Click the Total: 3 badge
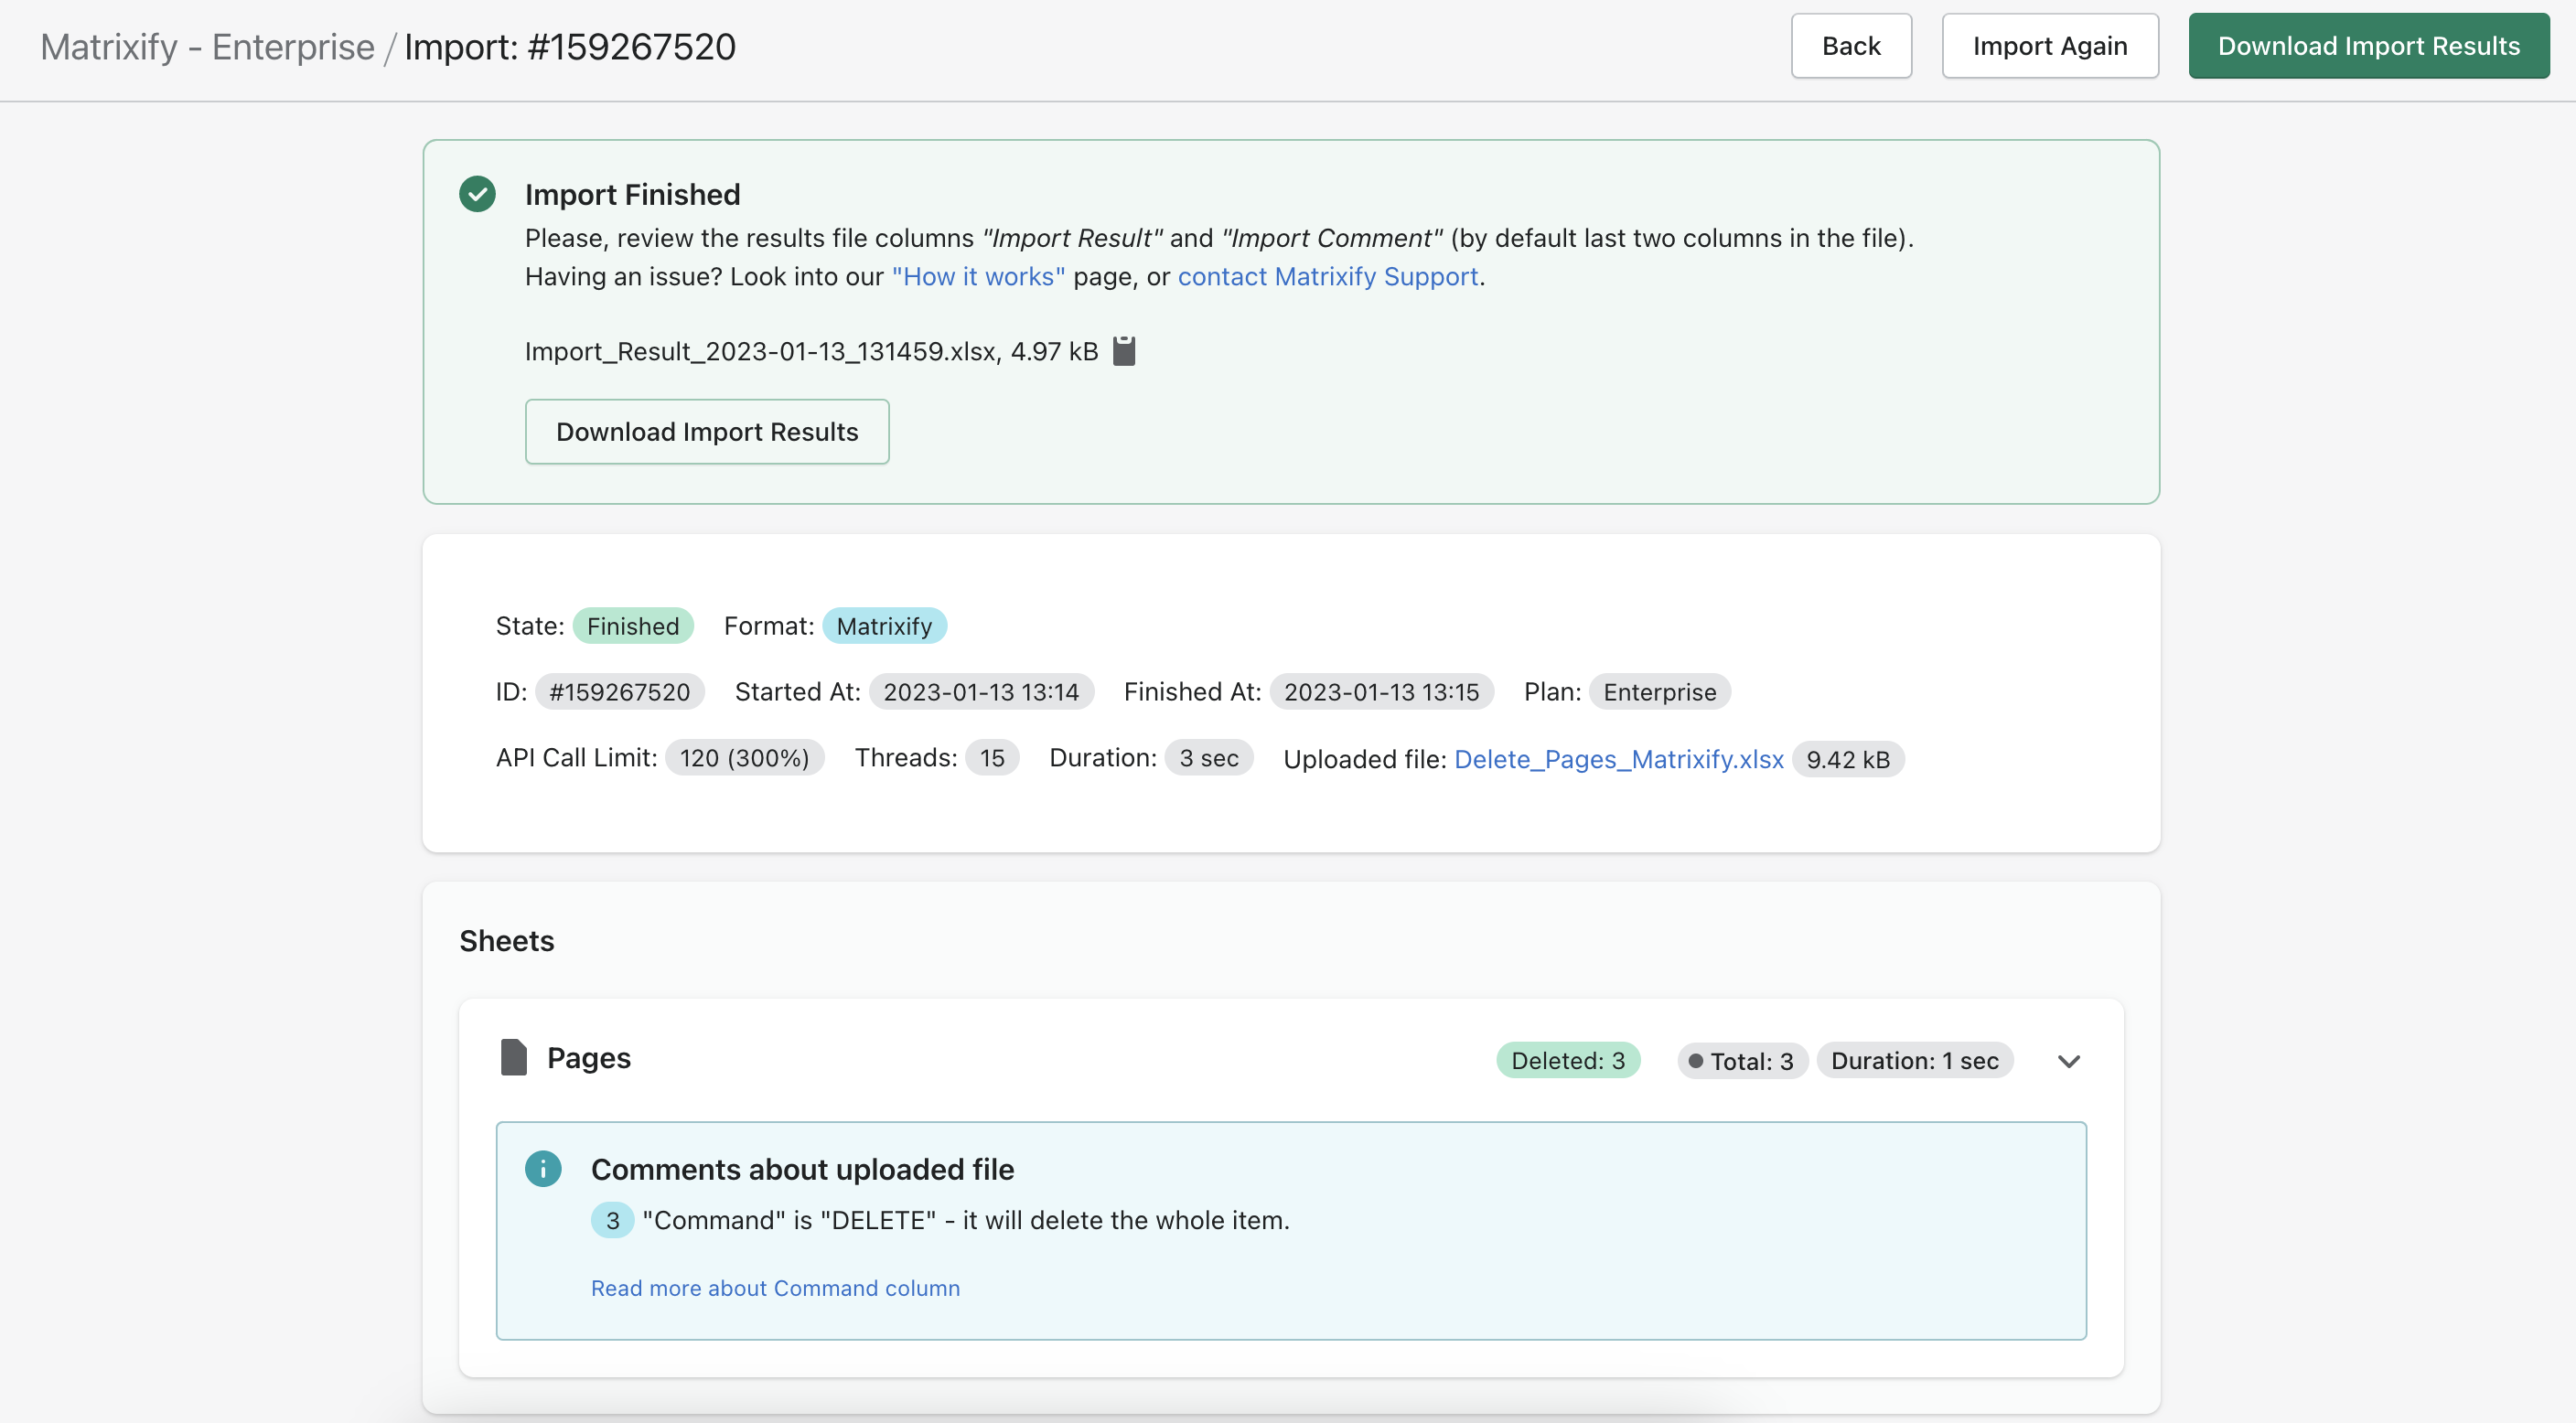The width and height of the screenshot is (2576, 1423). point(1741,1061)
